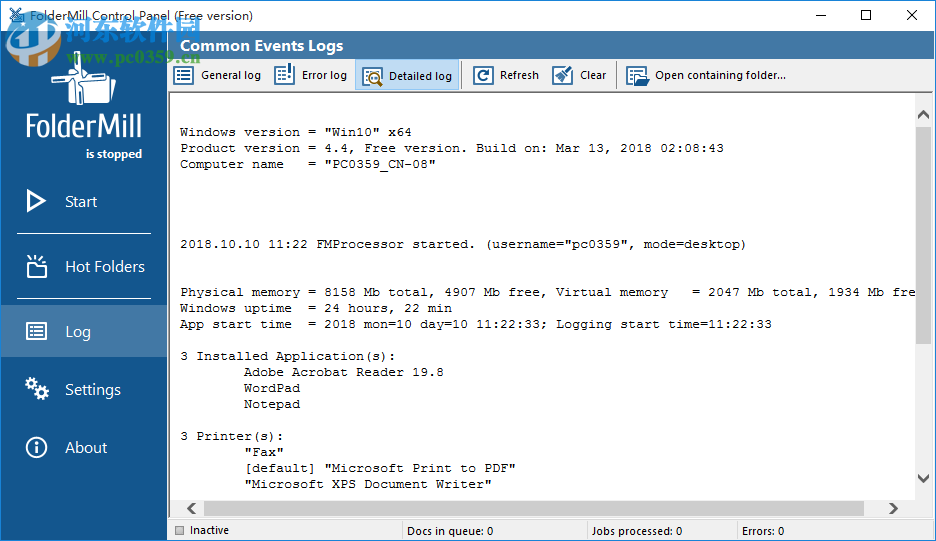936x541 pixels.
Task: Click the 'Windows uptime' log line
Action: pyautogui.click(x=316, y=308)
